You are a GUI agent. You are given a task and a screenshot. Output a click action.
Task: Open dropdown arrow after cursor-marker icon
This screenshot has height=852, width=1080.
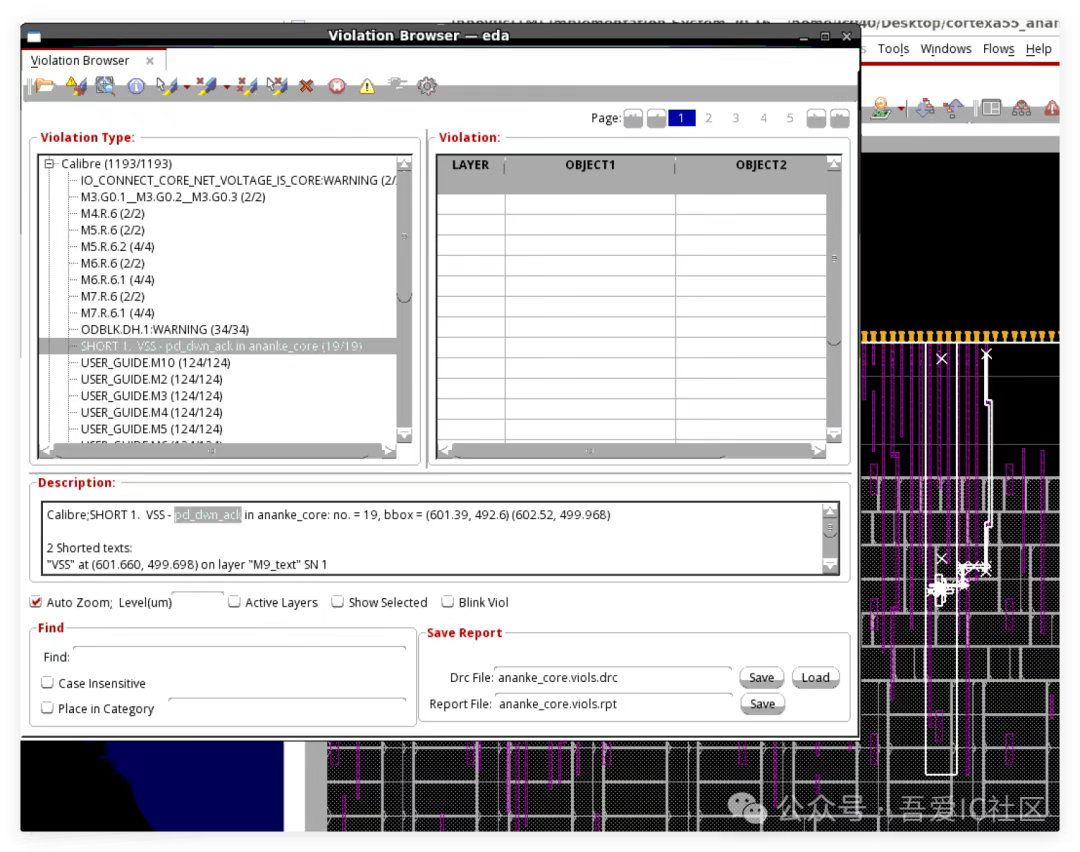point(186,87)
